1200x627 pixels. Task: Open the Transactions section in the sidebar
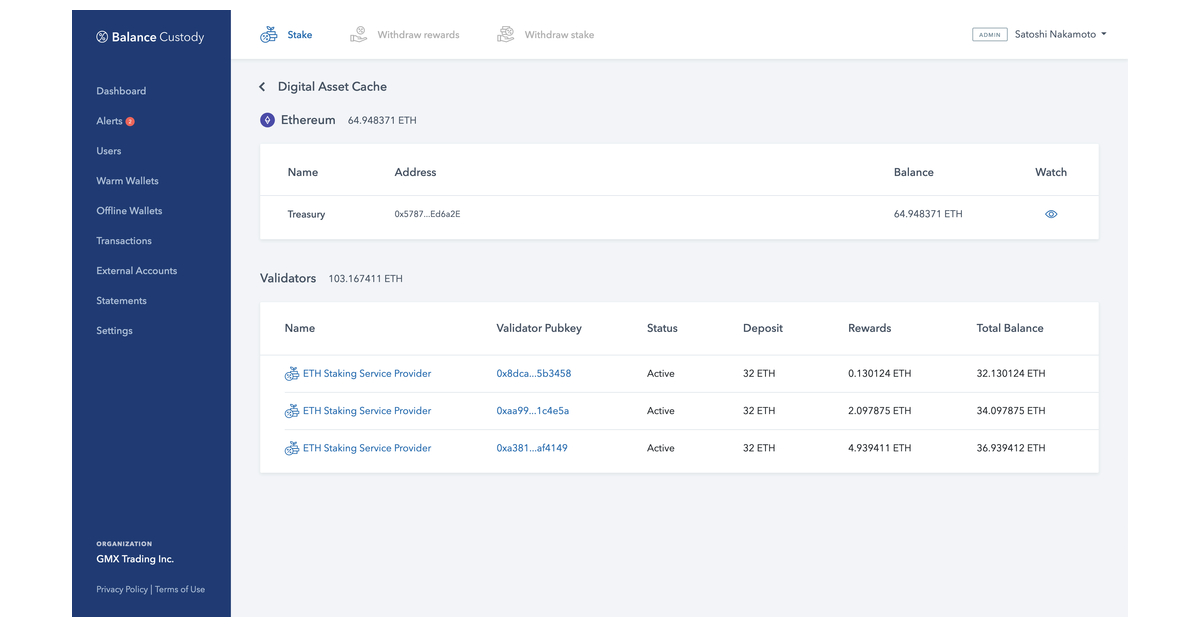[123, 240]
